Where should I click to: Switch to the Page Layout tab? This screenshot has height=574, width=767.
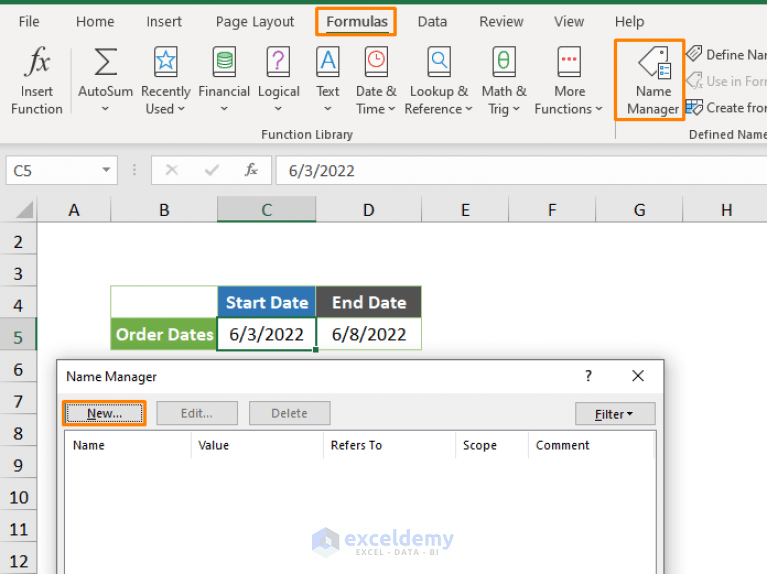click(x=255, y=22)
